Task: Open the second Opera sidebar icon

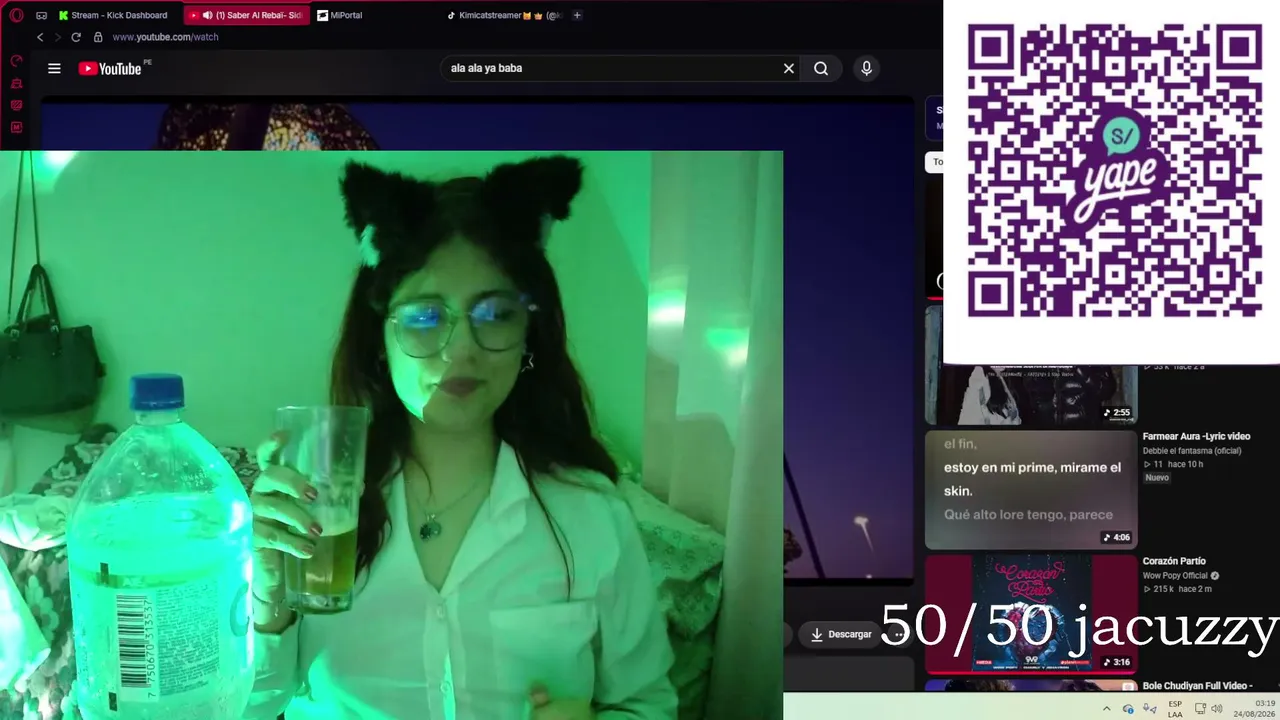Action: click(16, 83)
